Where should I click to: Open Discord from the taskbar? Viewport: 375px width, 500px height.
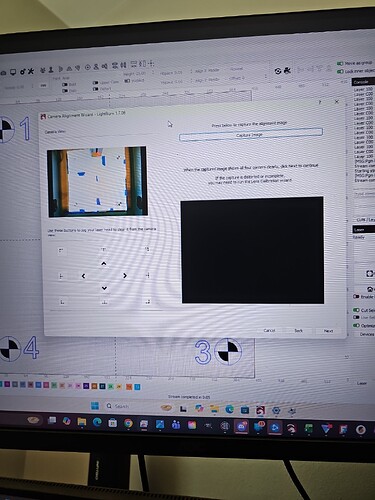(241, 426)
